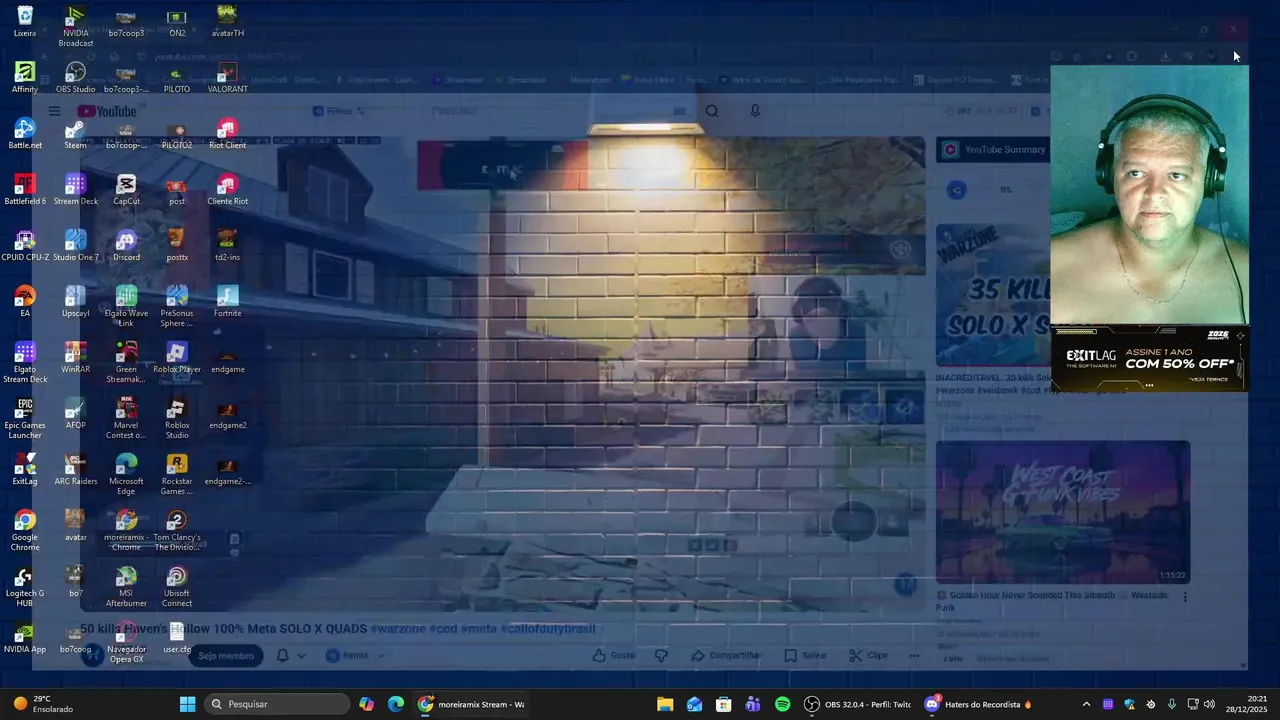Open the YouTube hamburger menu
This screenshot has height=720, width=1280.
tap(54, 111)
